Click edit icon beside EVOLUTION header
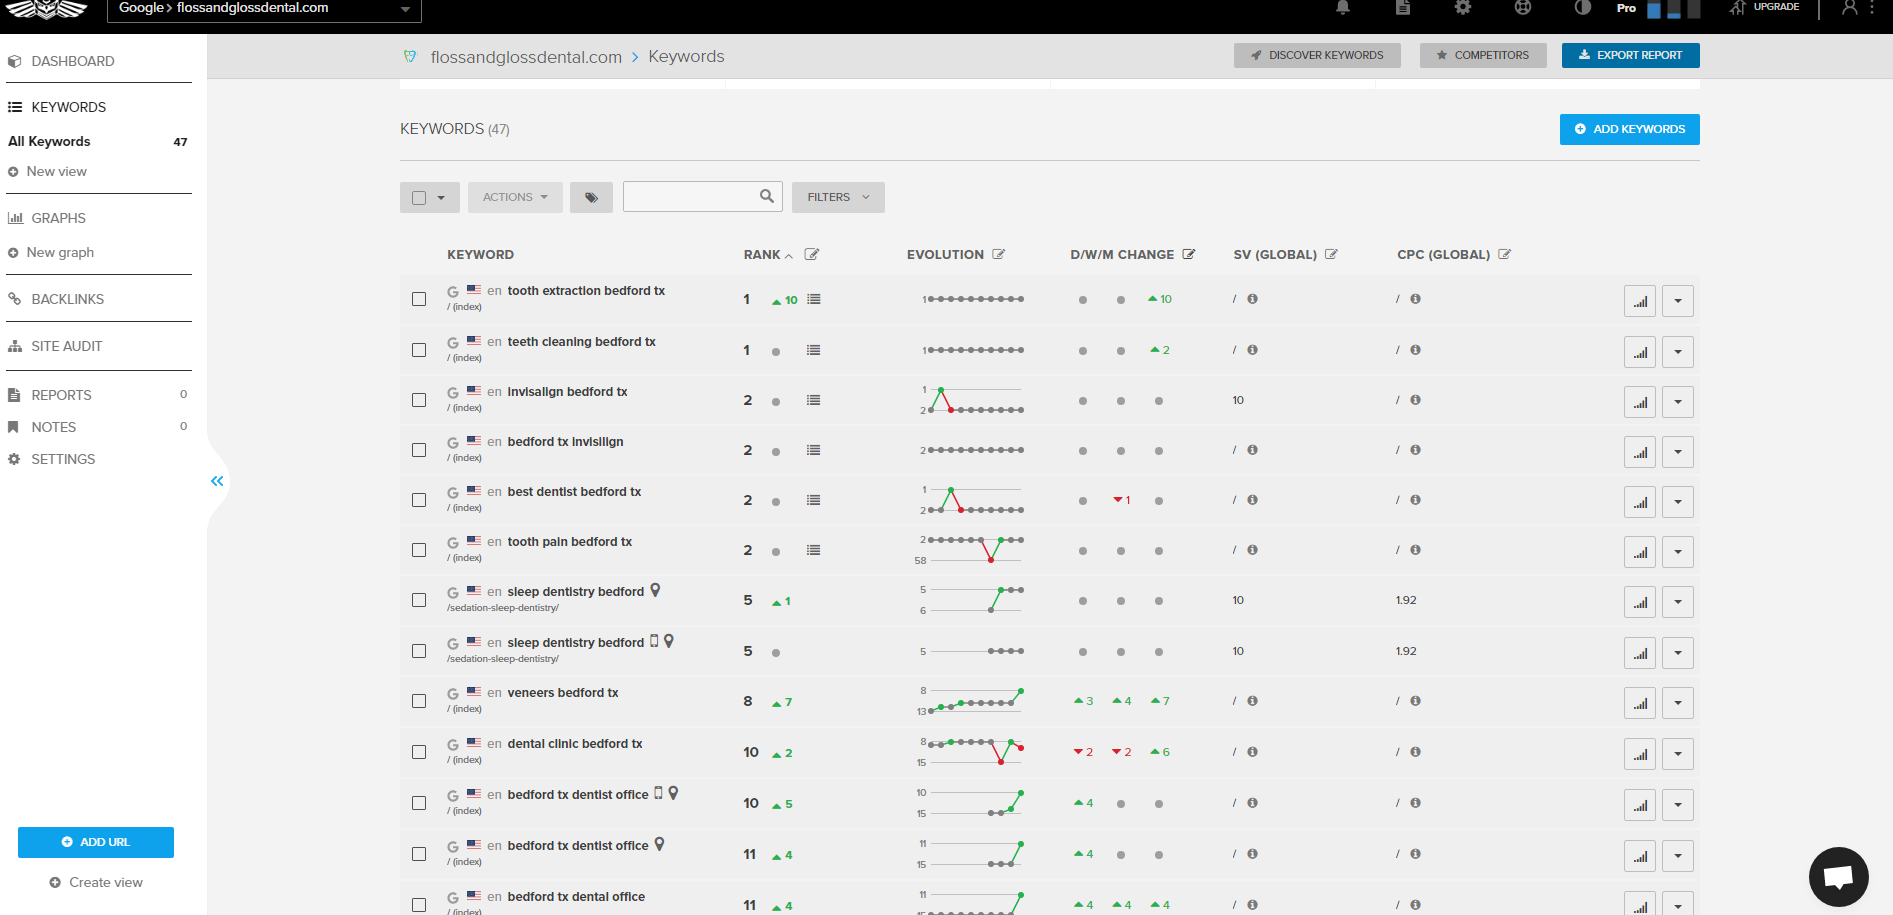 pyautogui.click(x=999, y=254)
